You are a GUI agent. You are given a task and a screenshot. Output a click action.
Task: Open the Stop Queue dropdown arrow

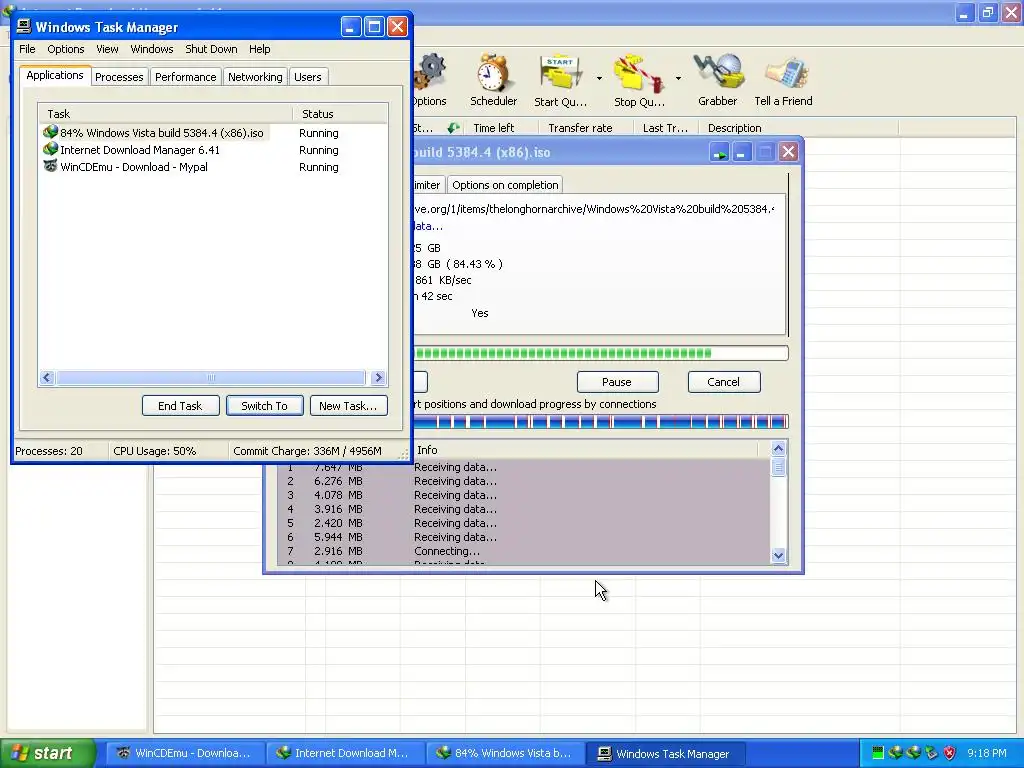678,78
